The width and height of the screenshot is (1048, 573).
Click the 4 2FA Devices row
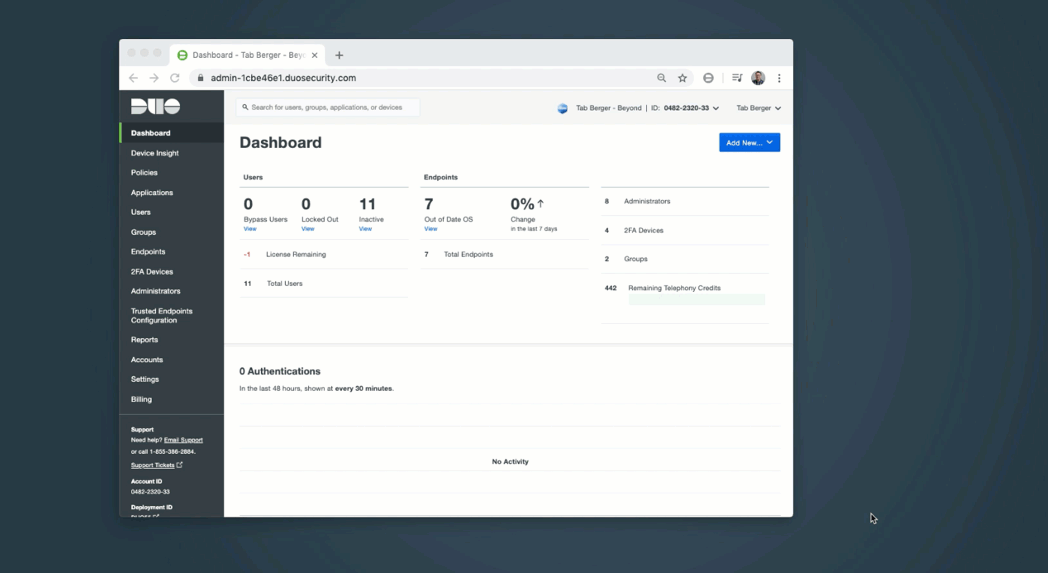pyautogui.click(x=684, y=230)
